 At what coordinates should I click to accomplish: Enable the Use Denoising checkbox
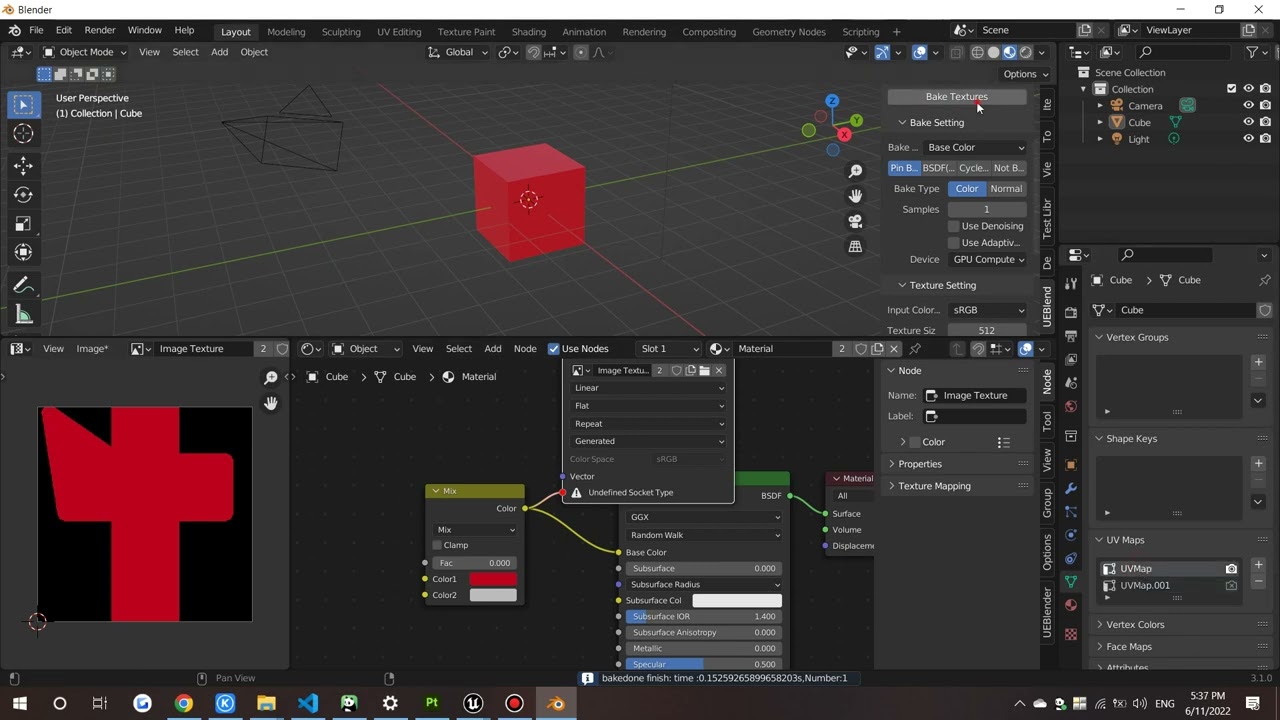[954, 226]
